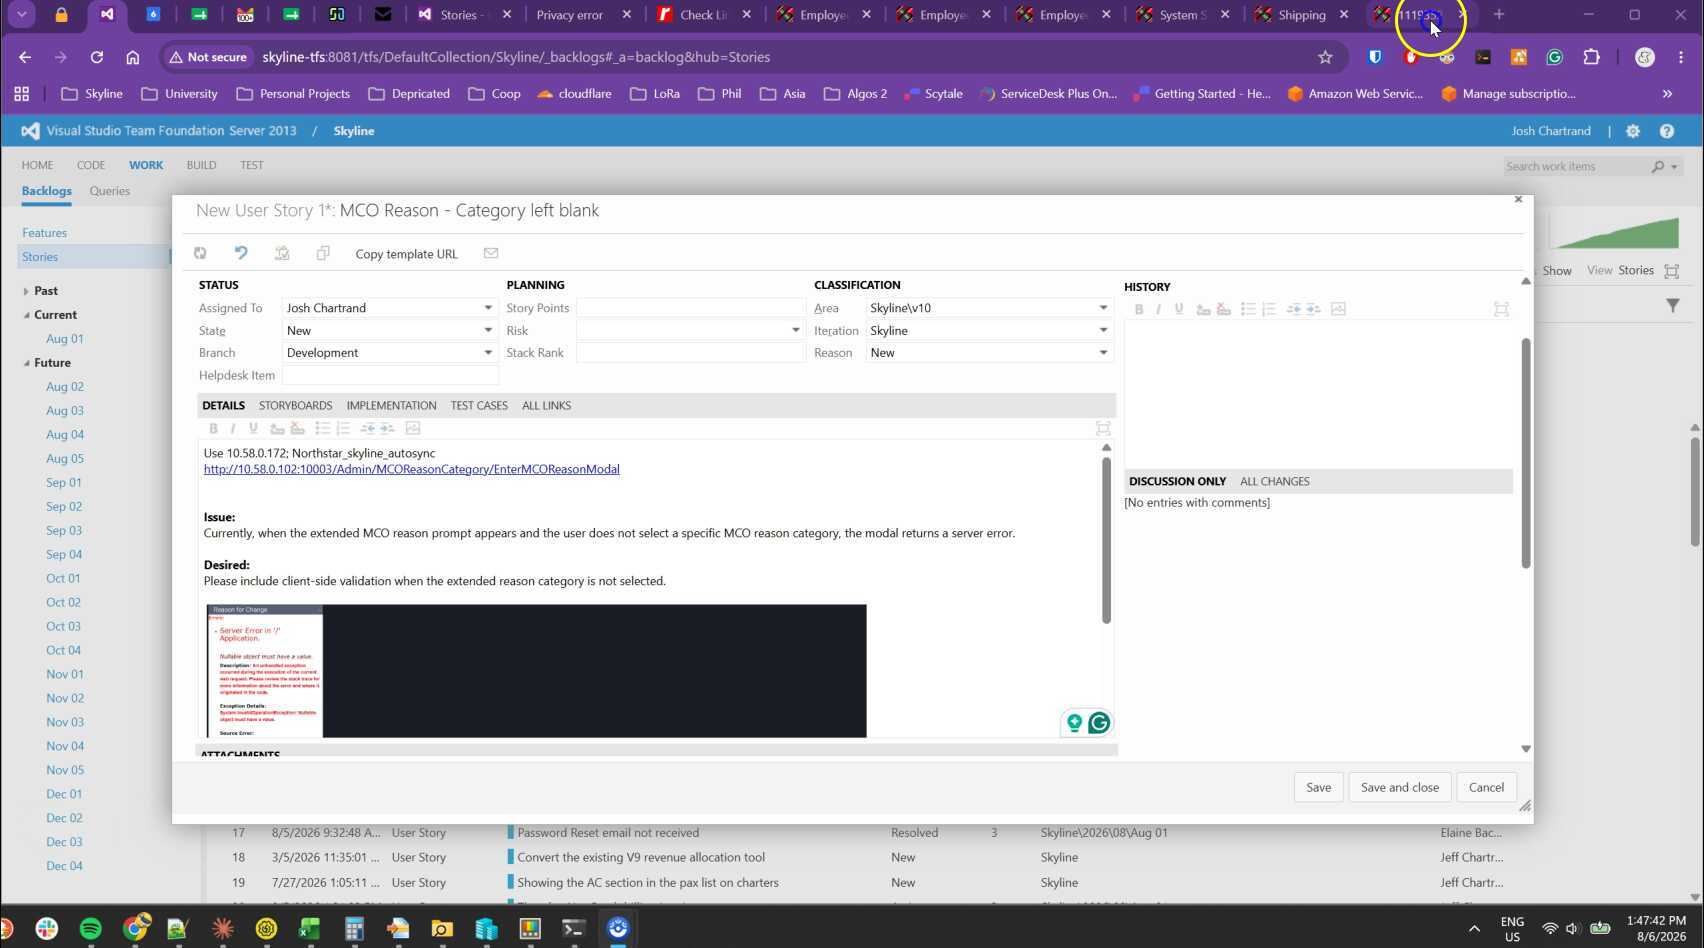1704x948 pixels.
Task: Maximize the Details editor with fullscreen icon
Action: (1103, 428)
